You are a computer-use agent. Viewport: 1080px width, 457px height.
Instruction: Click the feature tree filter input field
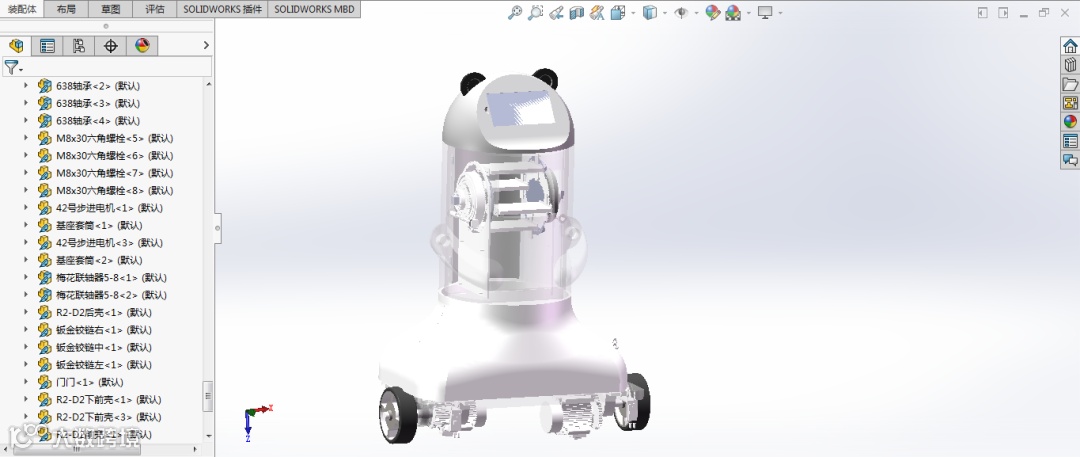point(118,67)
